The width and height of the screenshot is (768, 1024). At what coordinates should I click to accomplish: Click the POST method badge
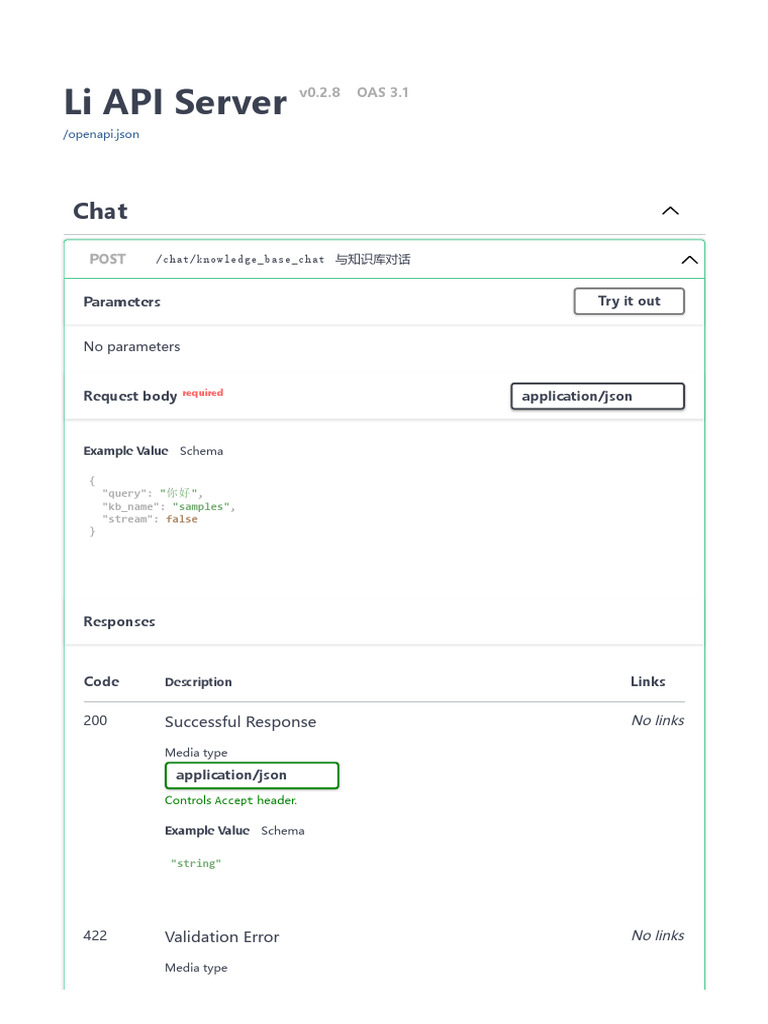coord(107,259)
